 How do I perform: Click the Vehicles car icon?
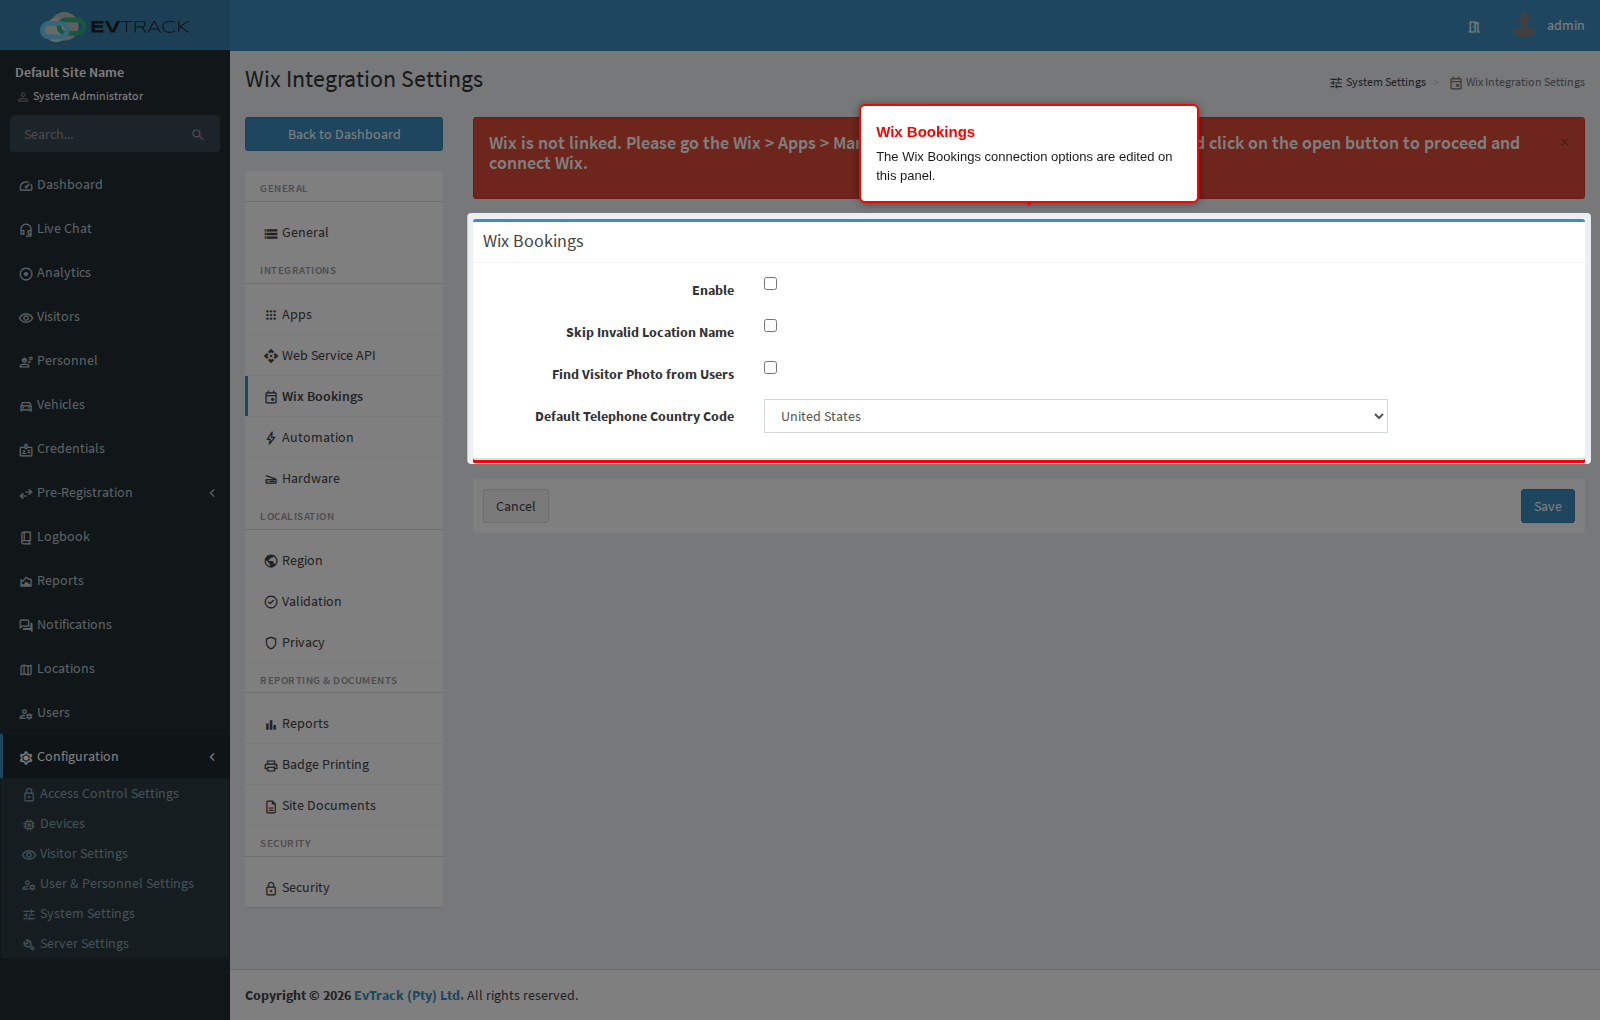pyautogui.click(x=26, y=406)
